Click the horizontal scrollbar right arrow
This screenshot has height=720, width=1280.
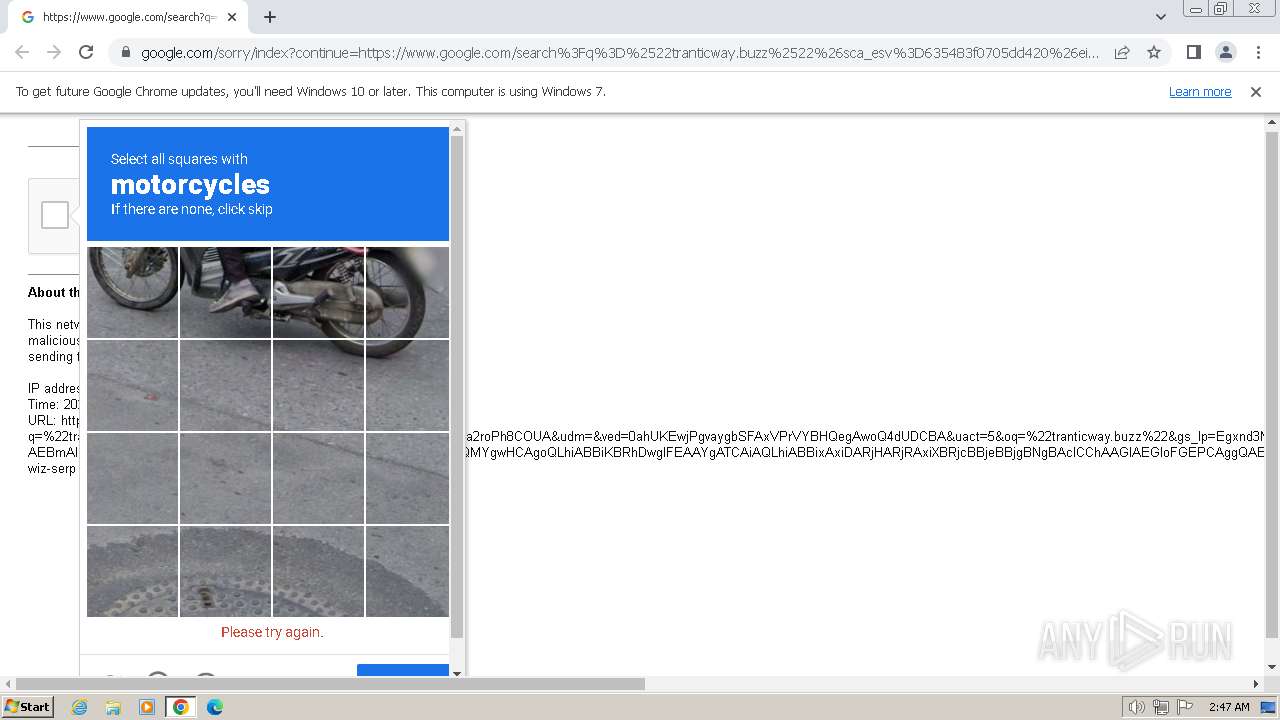(x=1256, y=684)
